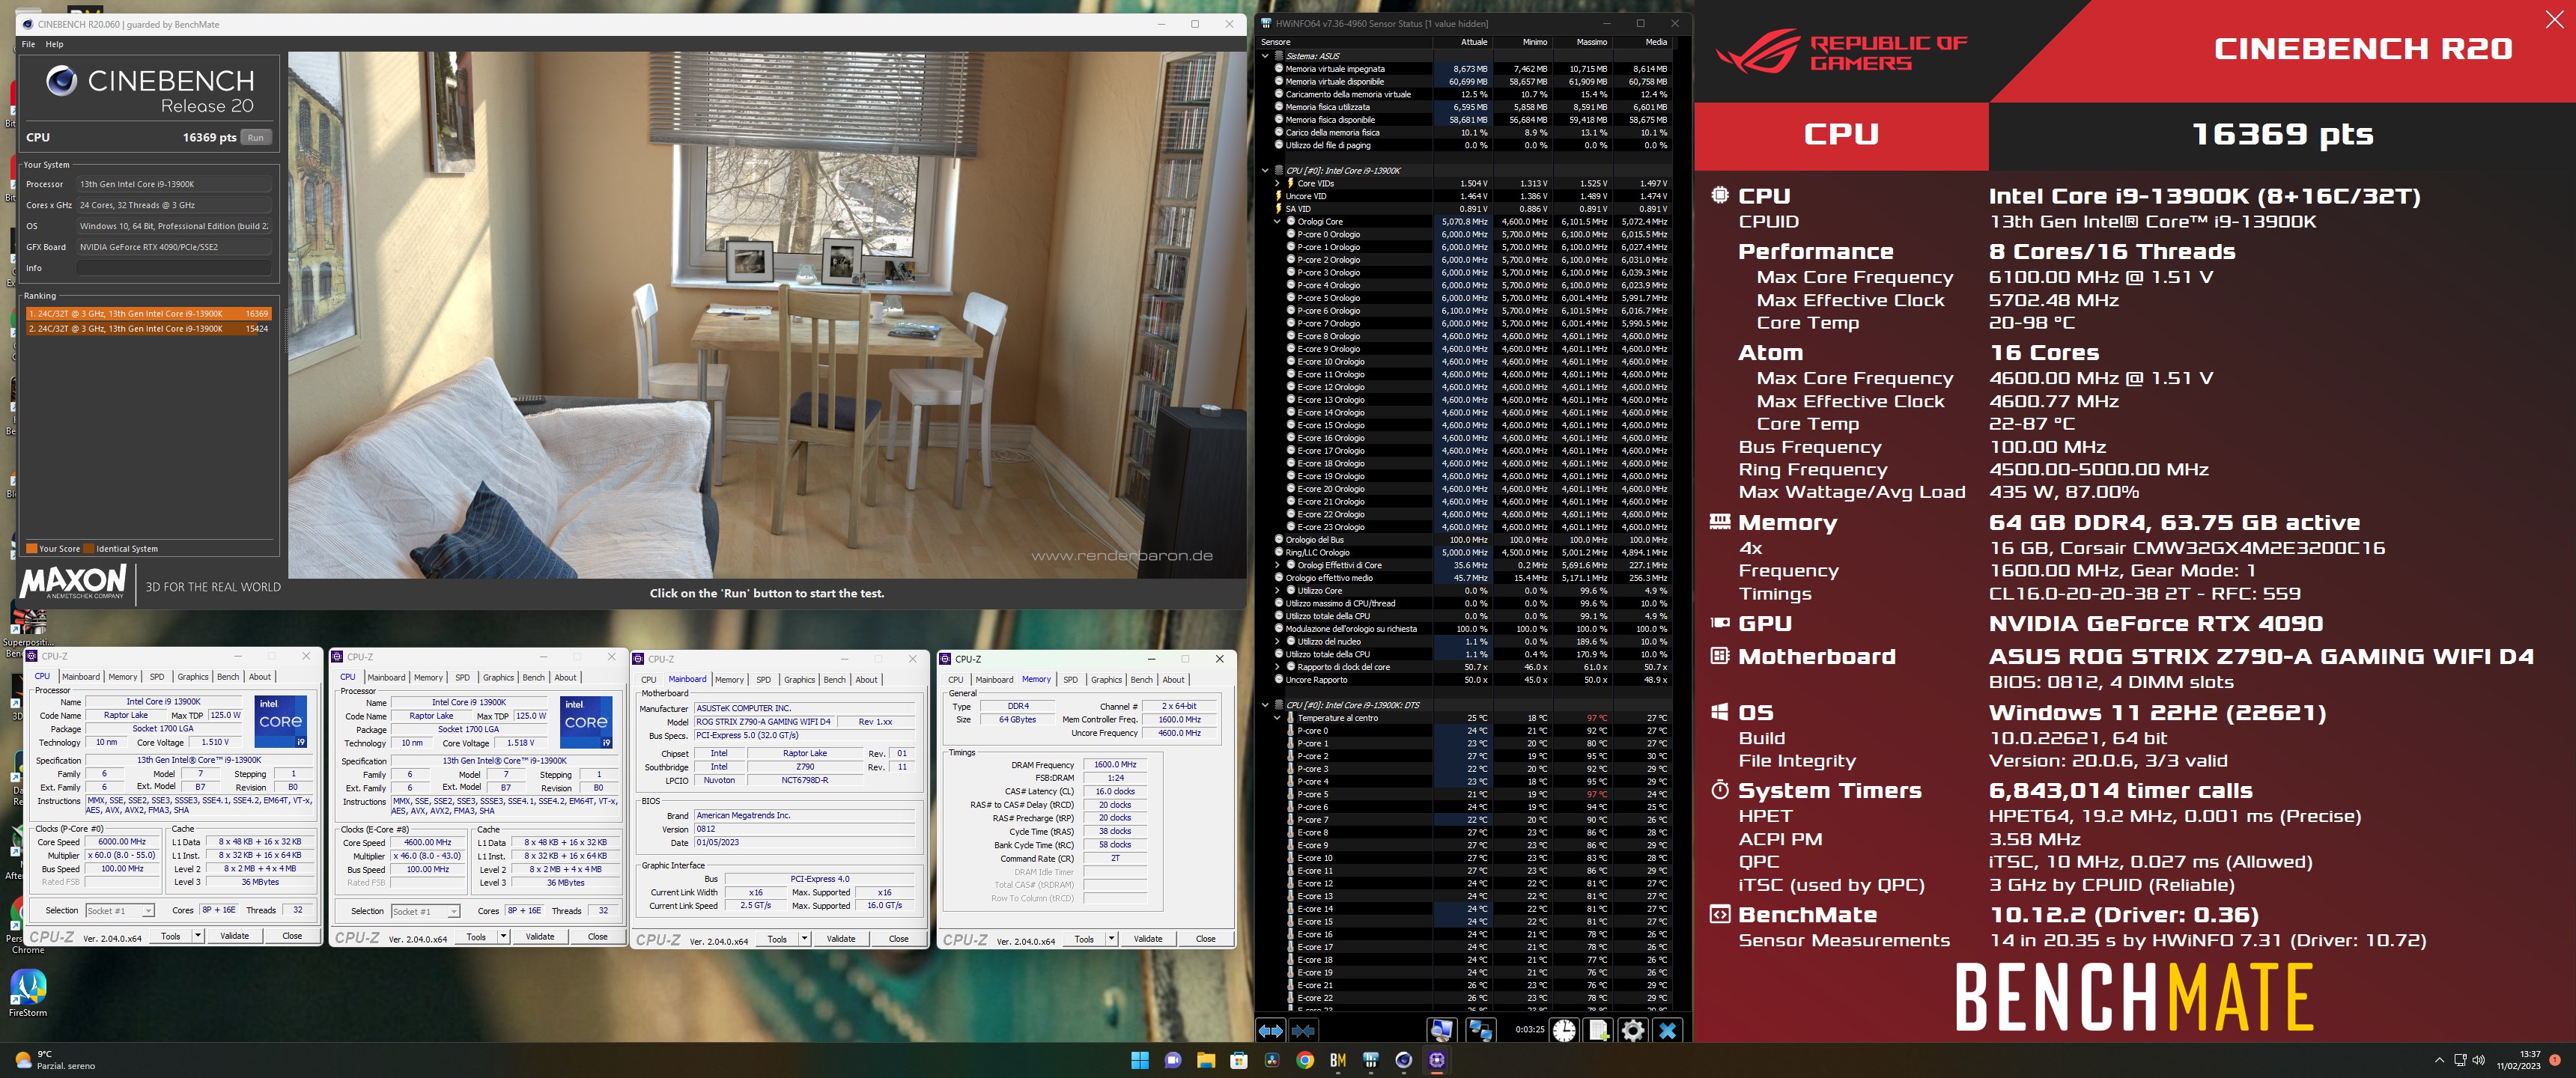2576x1078 pixels.
Task: Collapse Sistema: ASUS sensor group
Action: (x=1265, y=56)
